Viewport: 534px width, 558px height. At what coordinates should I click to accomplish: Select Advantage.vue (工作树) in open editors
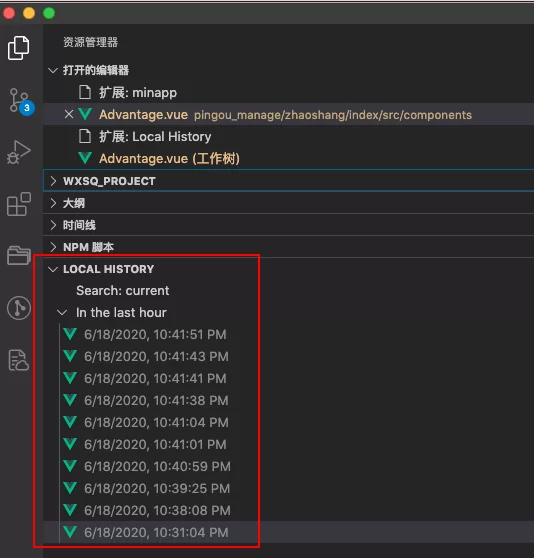click(288, 159)
